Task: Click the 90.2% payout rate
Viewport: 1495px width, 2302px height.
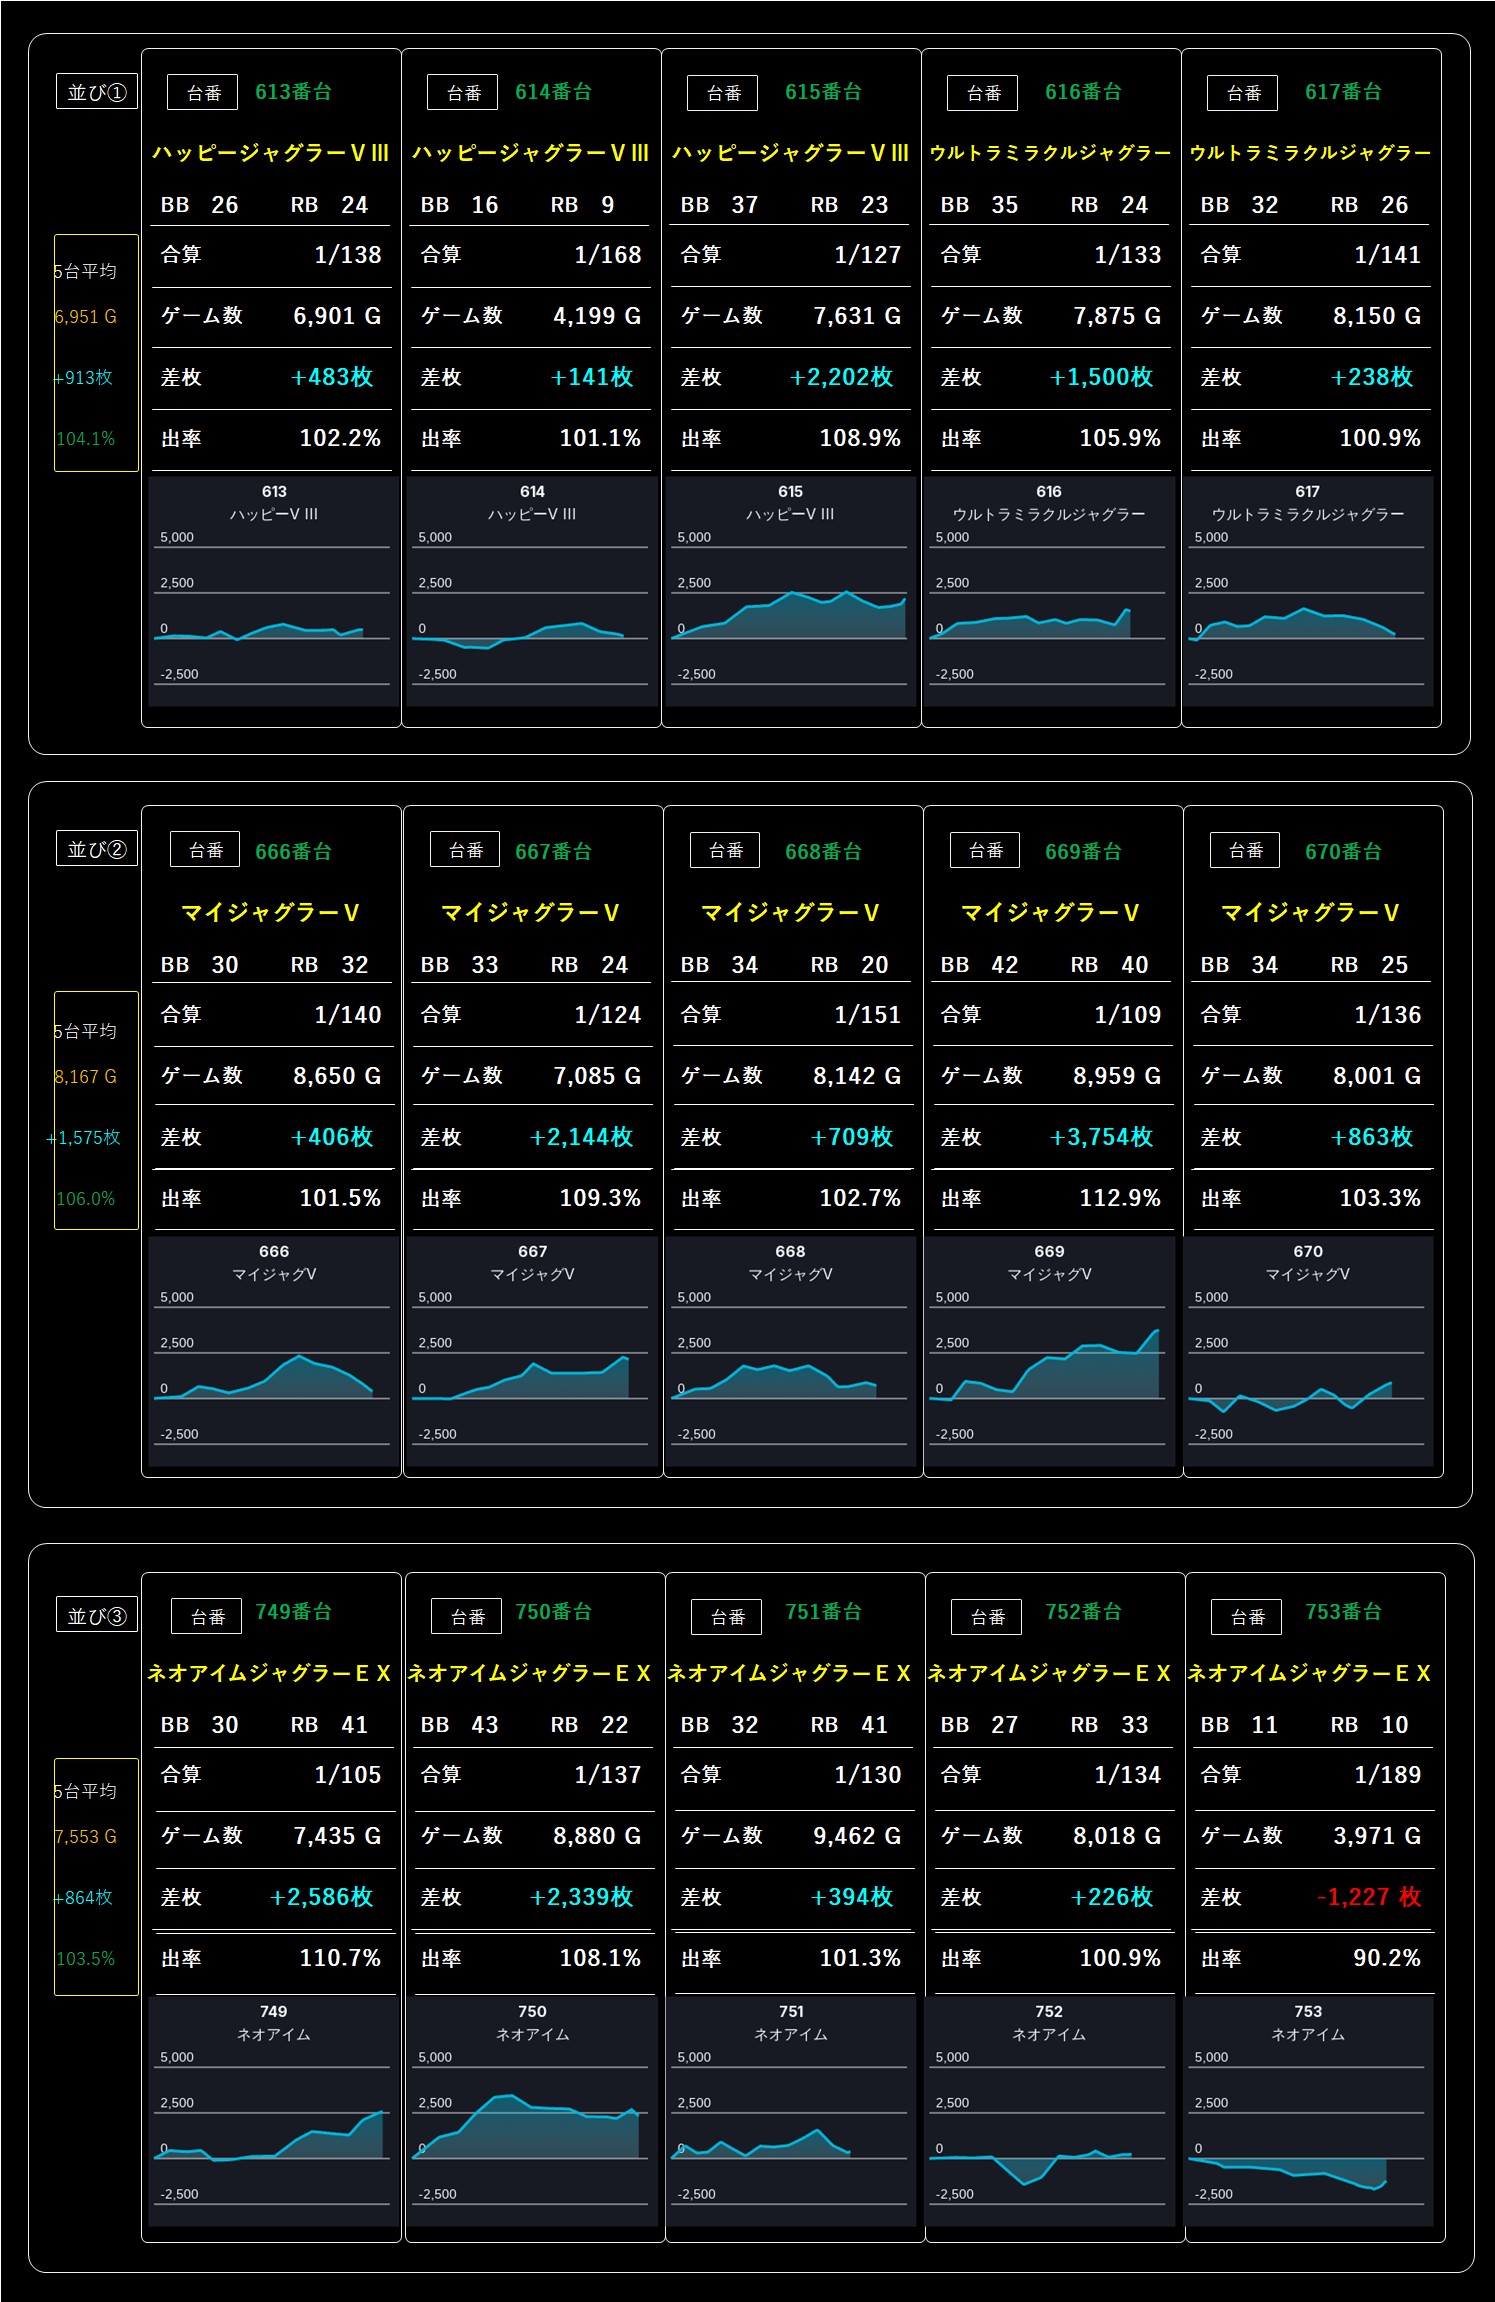Action: click(1387, 1958)
